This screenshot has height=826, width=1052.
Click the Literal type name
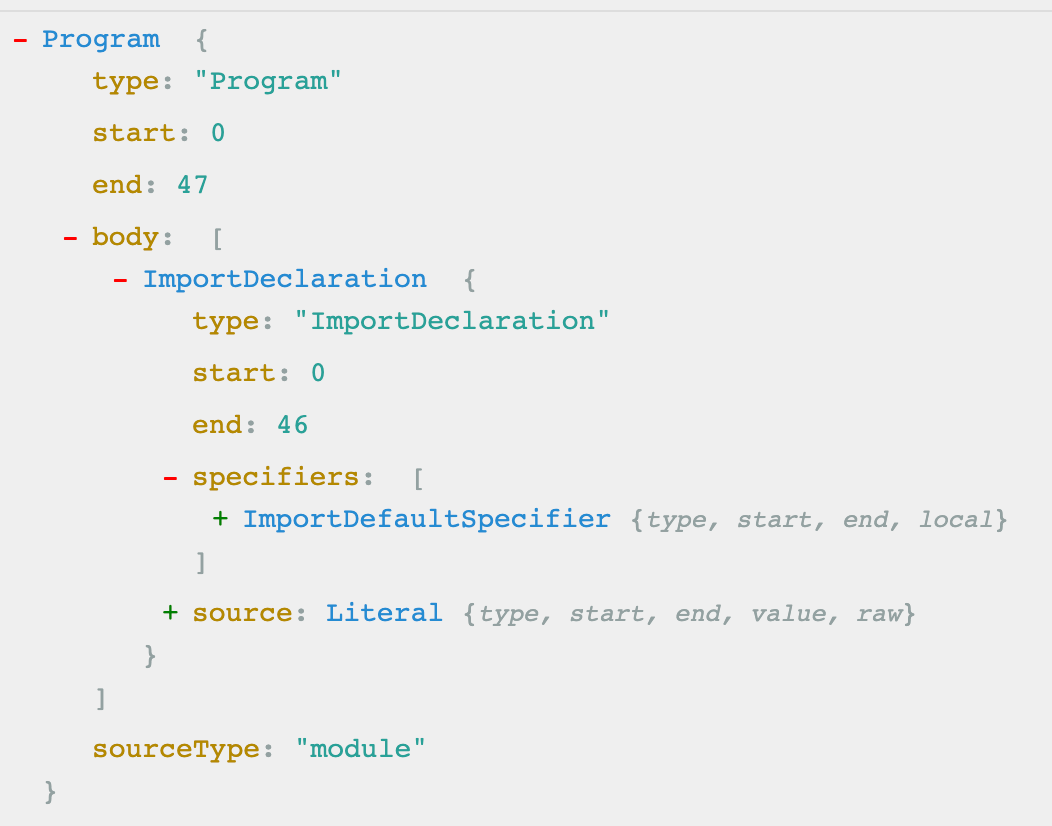(383, 613)
